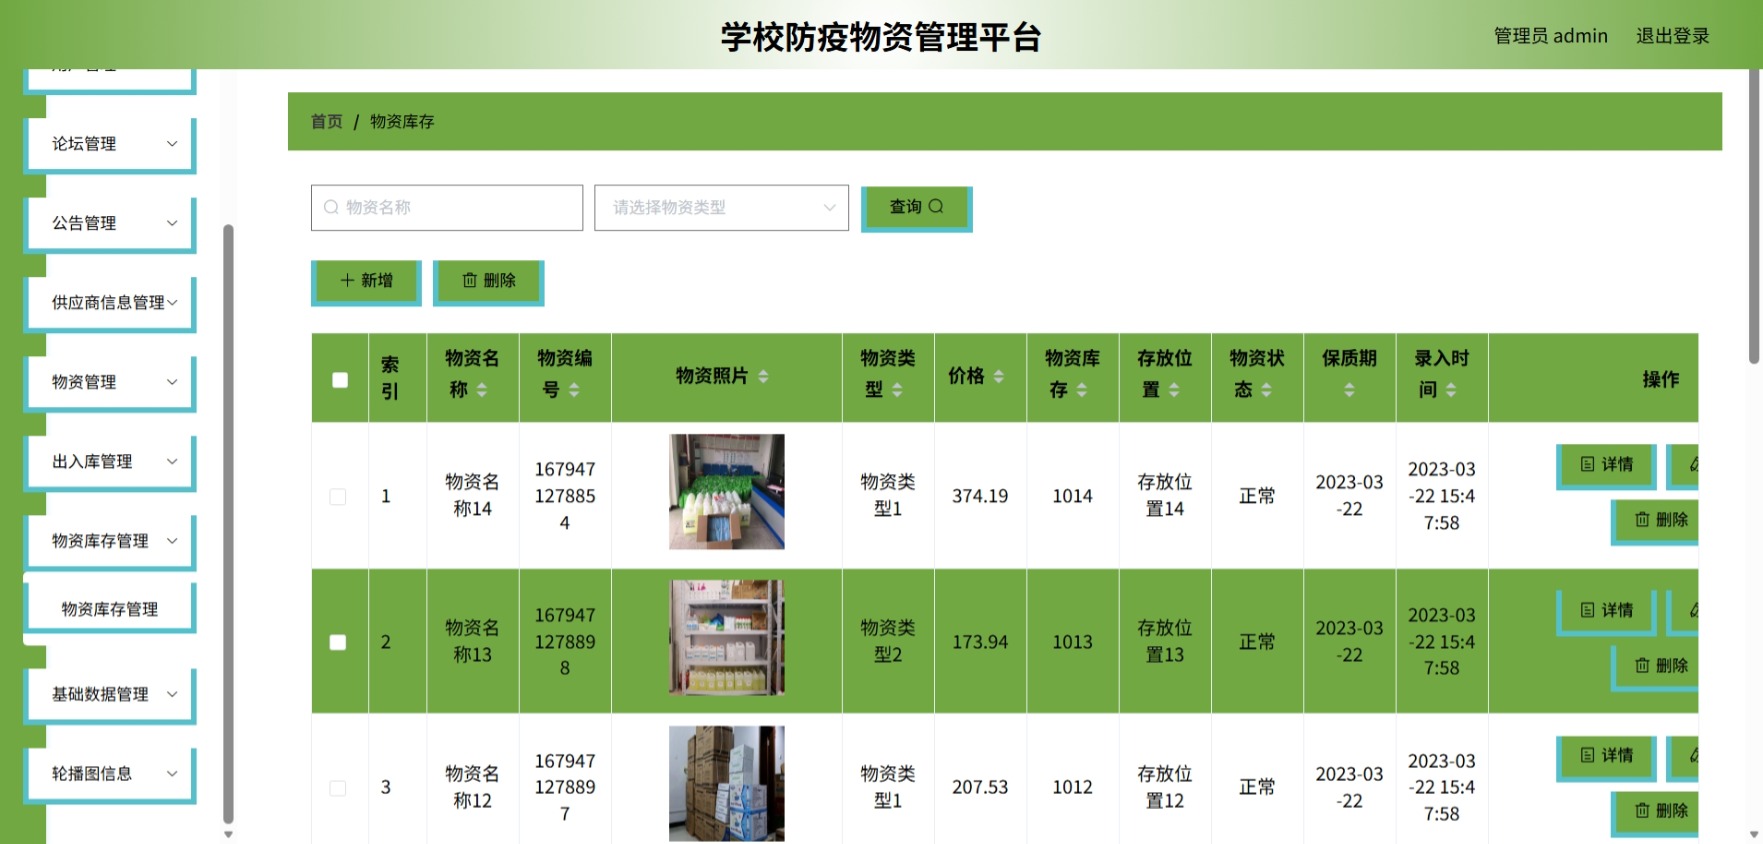Open 详情 for row 物资名称13
1763x844 pixels.
click(x=1606, y=611)
